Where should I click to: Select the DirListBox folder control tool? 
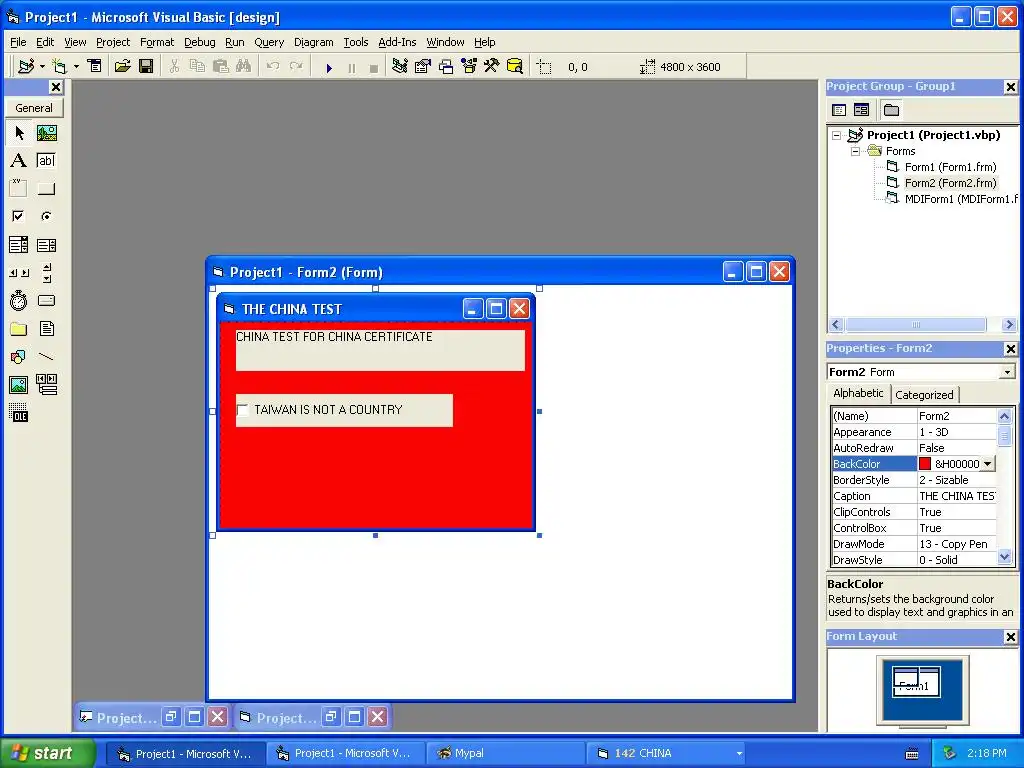tap(19, 328)
